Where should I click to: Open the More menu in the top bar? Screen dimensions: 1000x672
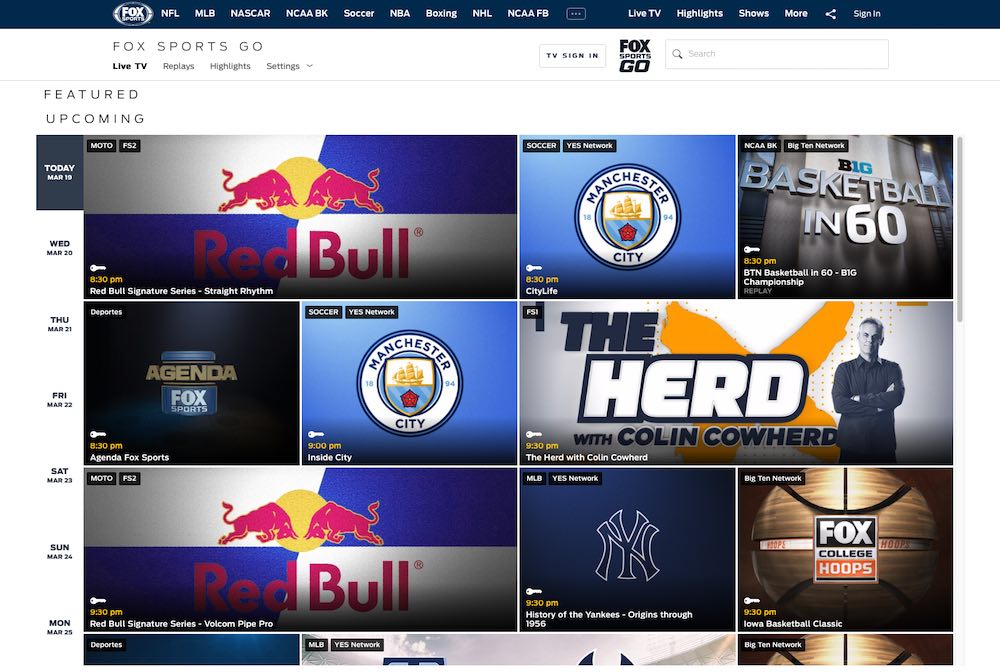(795, 13)
